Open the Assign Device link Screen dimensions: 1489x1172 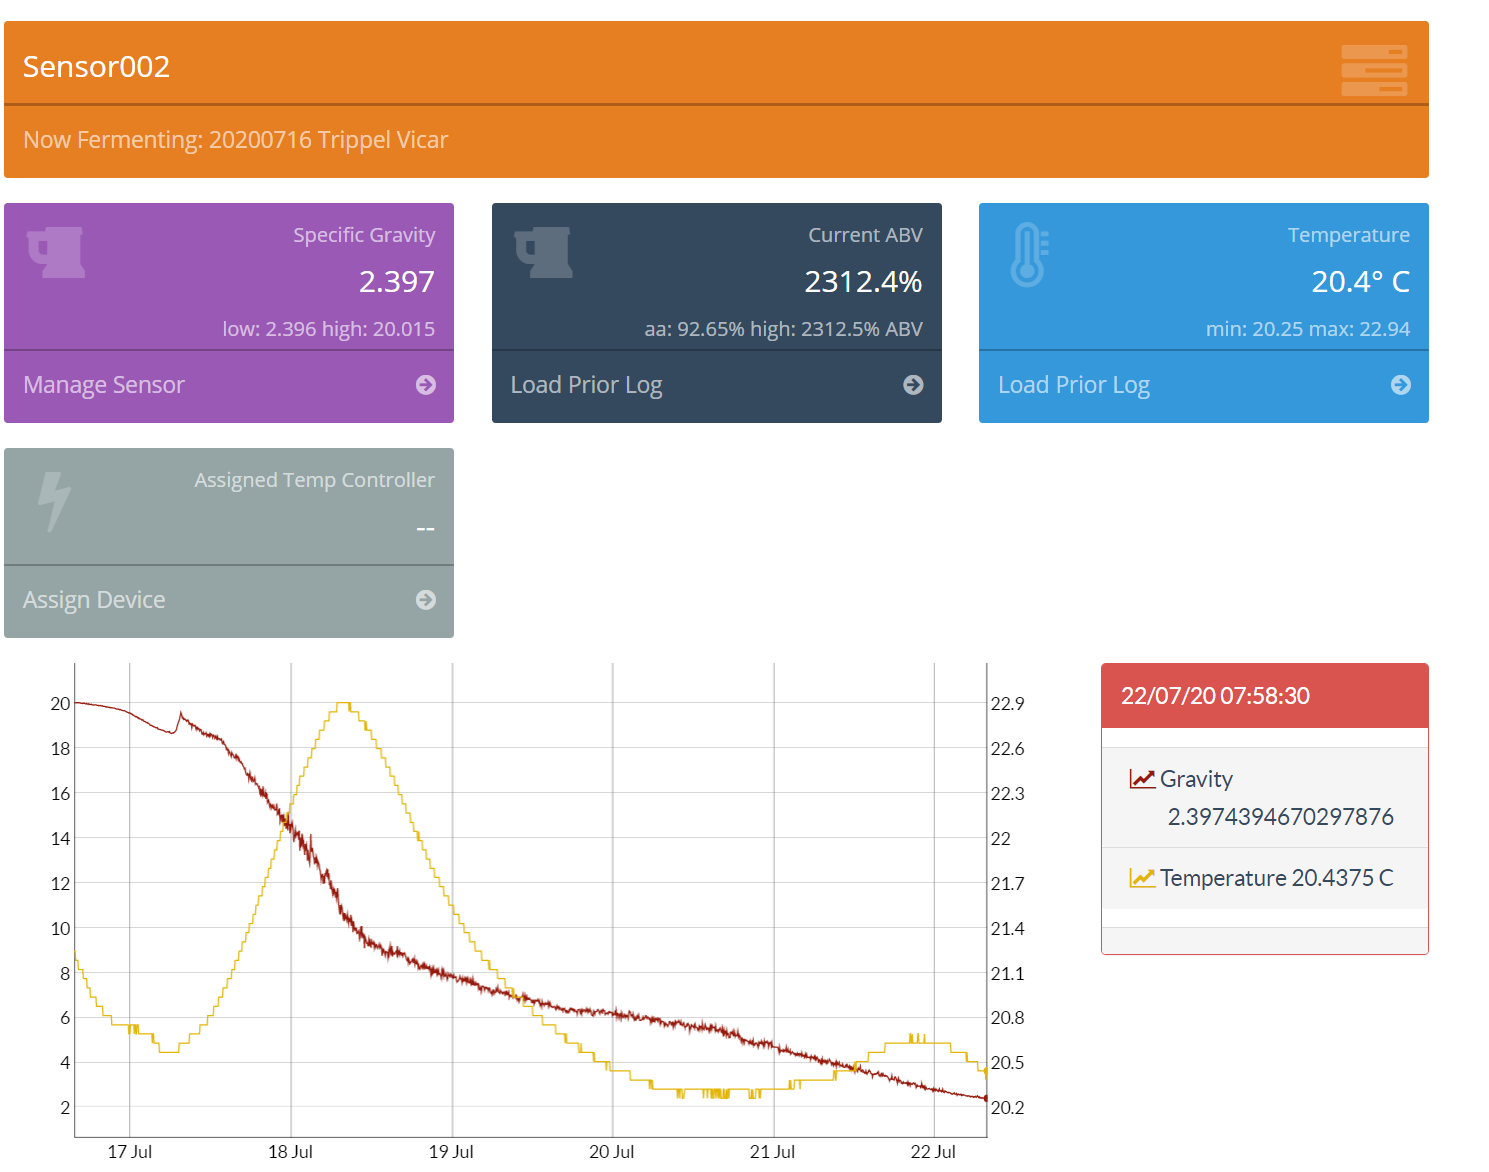[94, 600]
